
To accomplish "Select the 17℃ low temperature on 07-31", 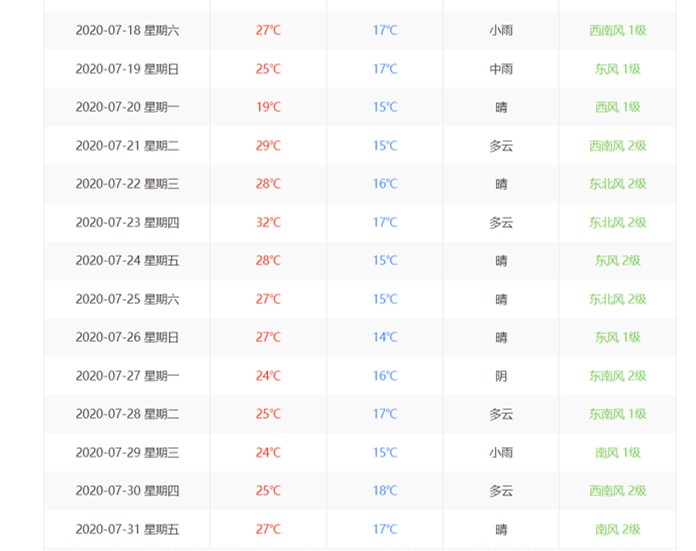I will 385,529.
